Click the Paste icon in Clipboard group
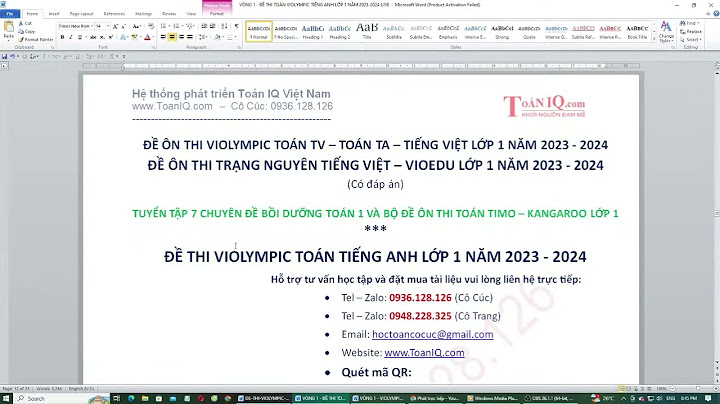The height and width of the screenshot is (404, 720). (9, 27)
